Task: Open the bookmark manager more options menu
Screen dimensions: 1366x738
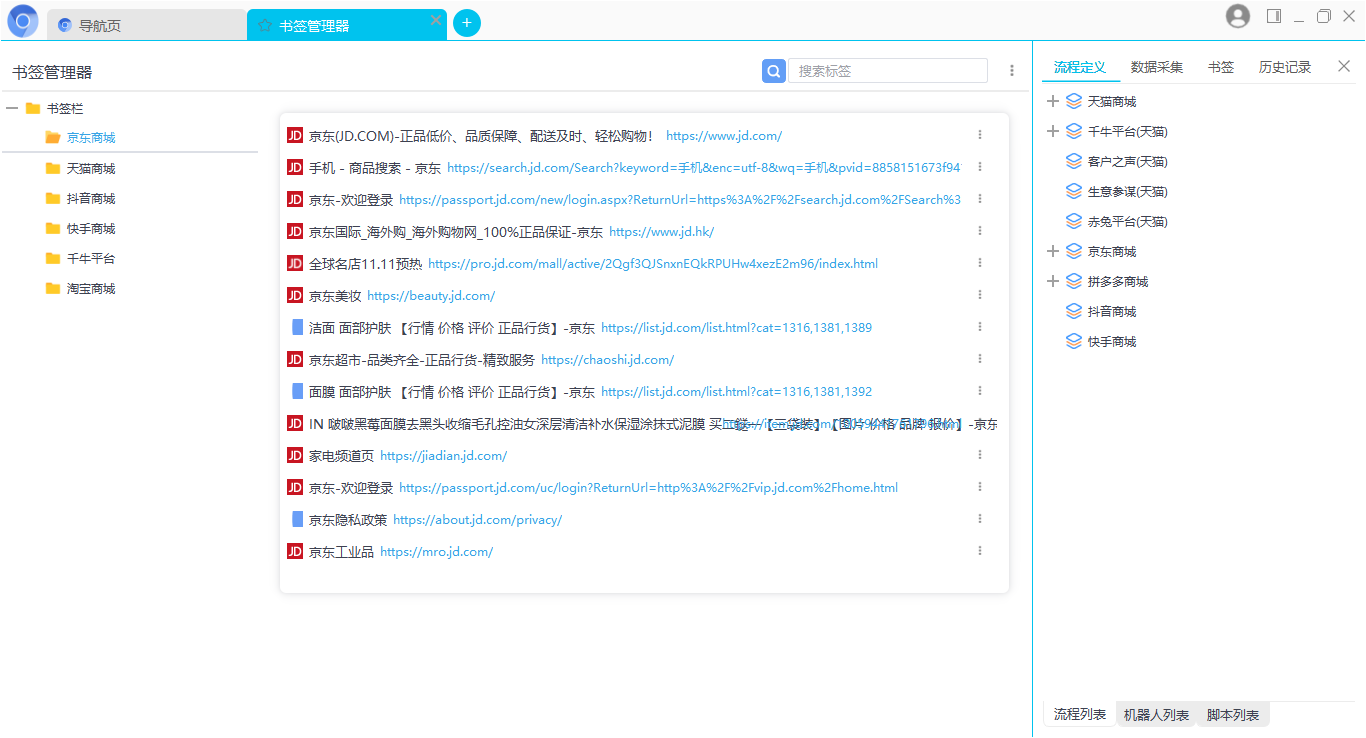Action: (x=1012, y=71)
